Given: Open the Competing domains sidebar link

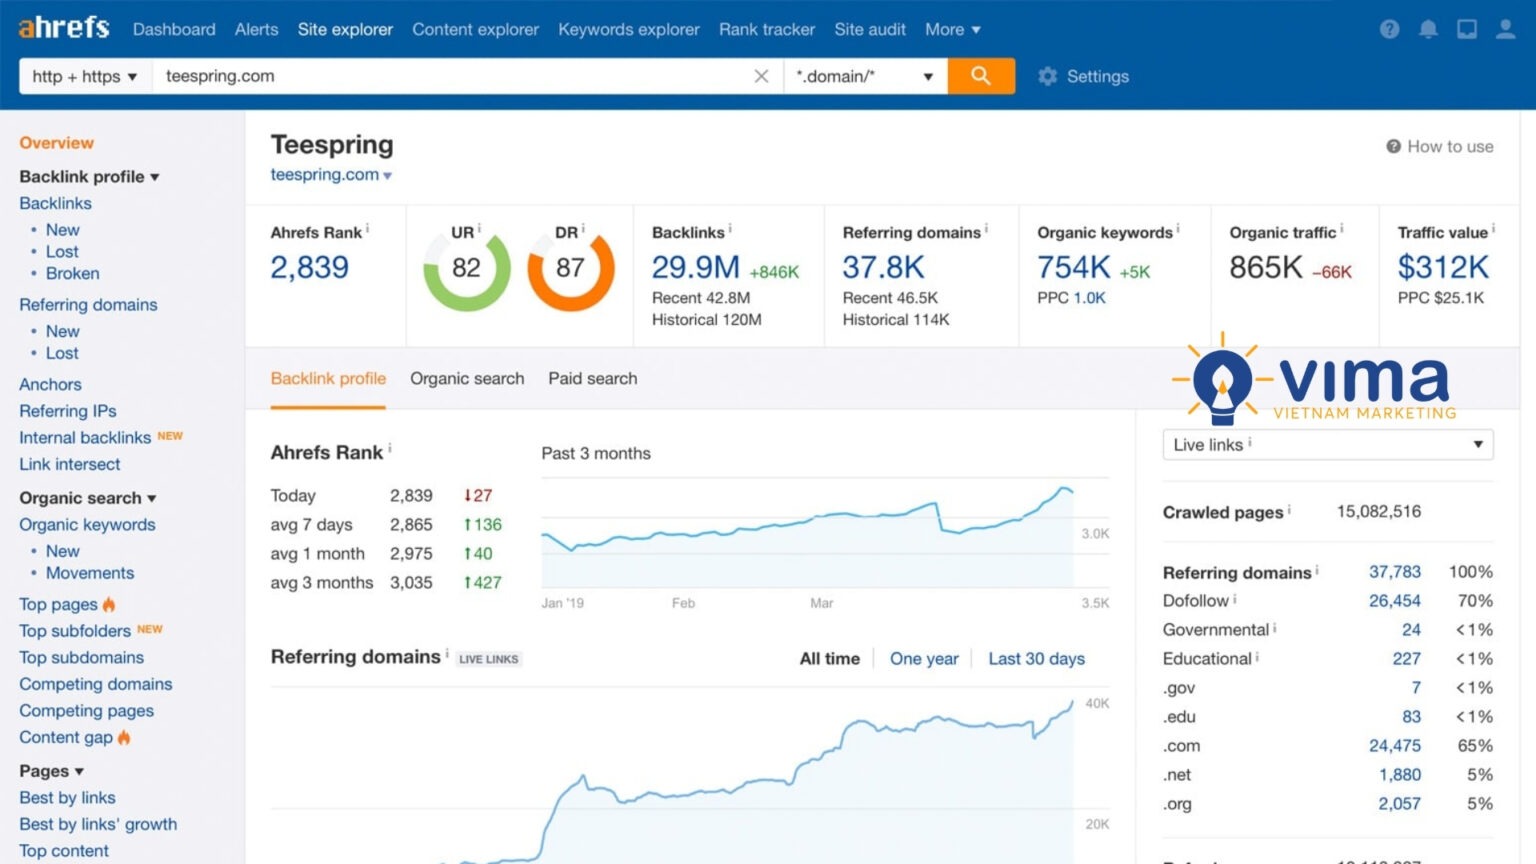Looking at the screenshot, I should click(x=96, y=684).
